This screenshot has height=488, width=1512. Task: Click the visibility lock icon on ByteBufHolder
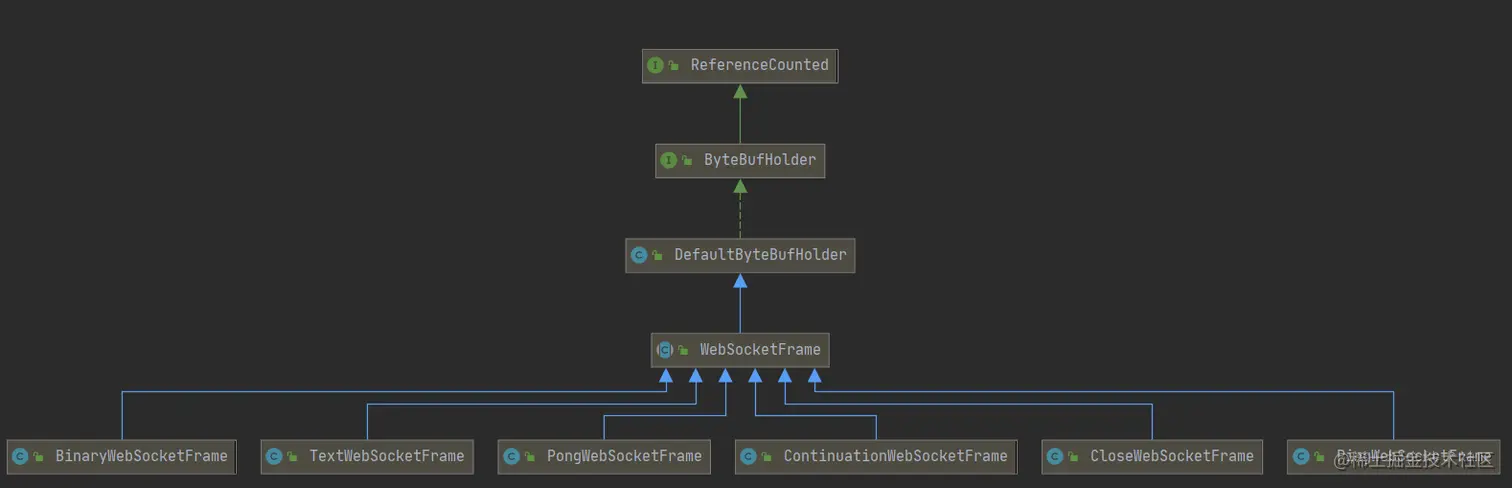click(x=688, y=161)
